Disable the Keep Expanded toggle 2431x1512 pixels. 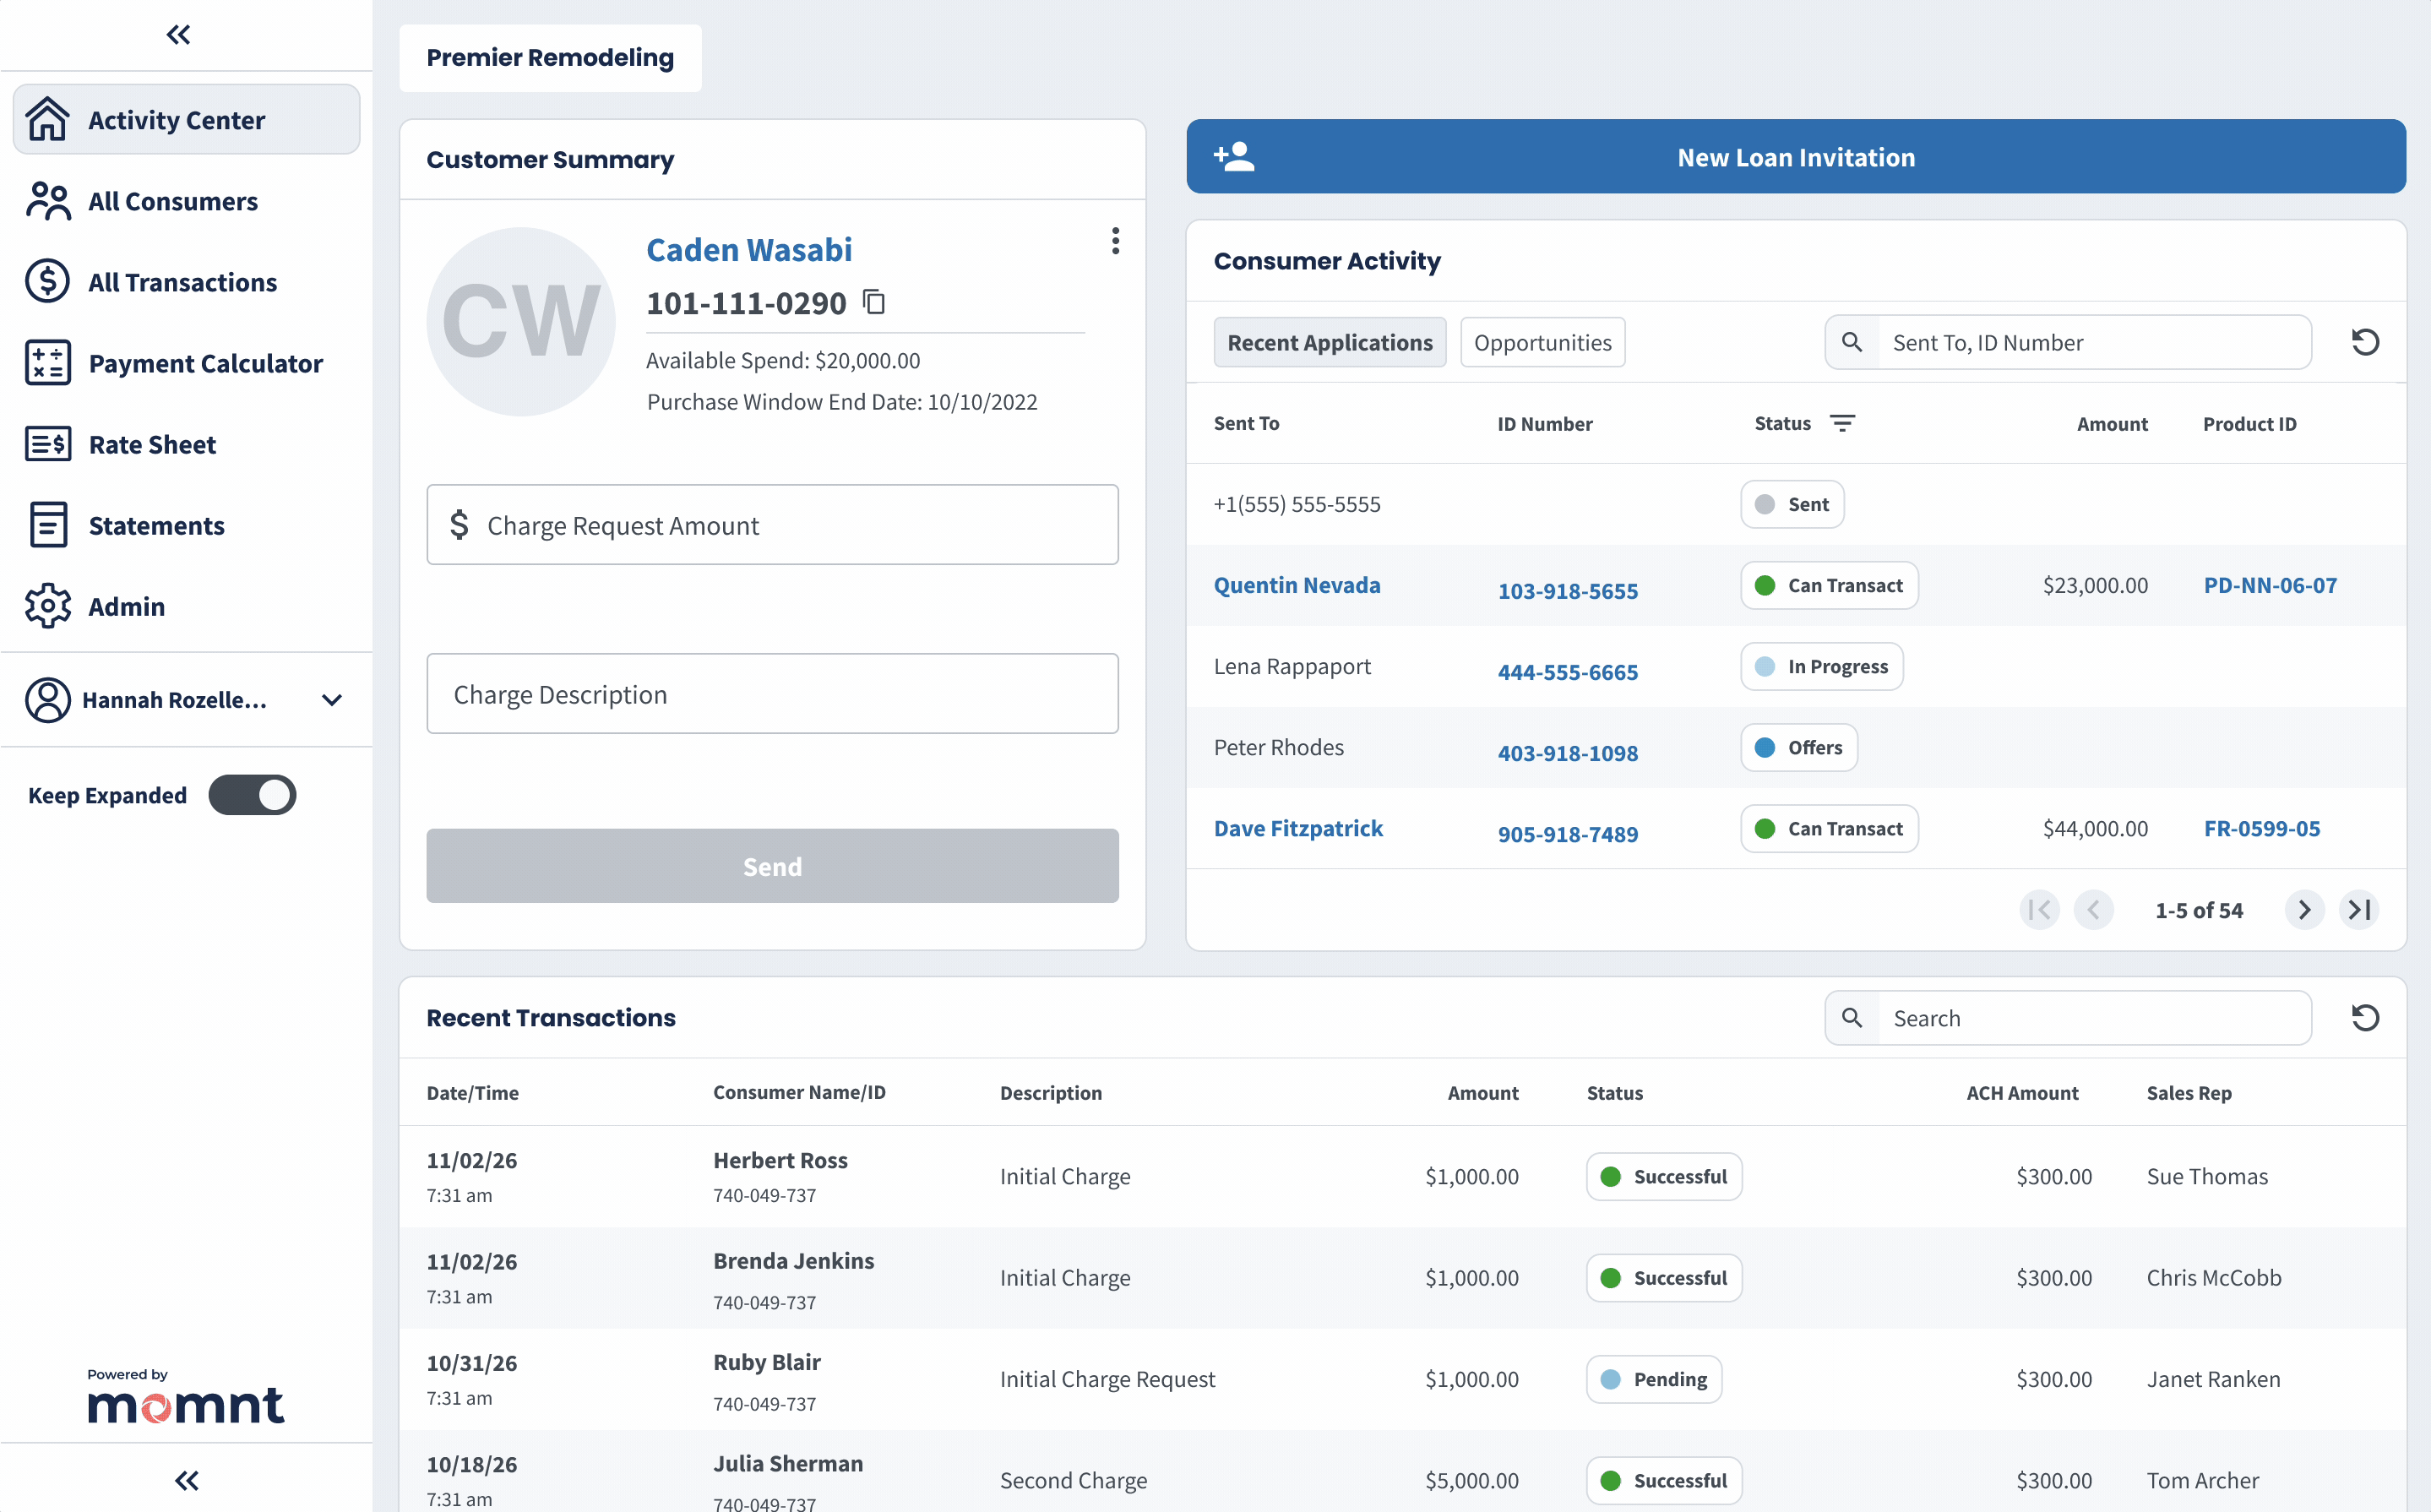coord(252,795)
